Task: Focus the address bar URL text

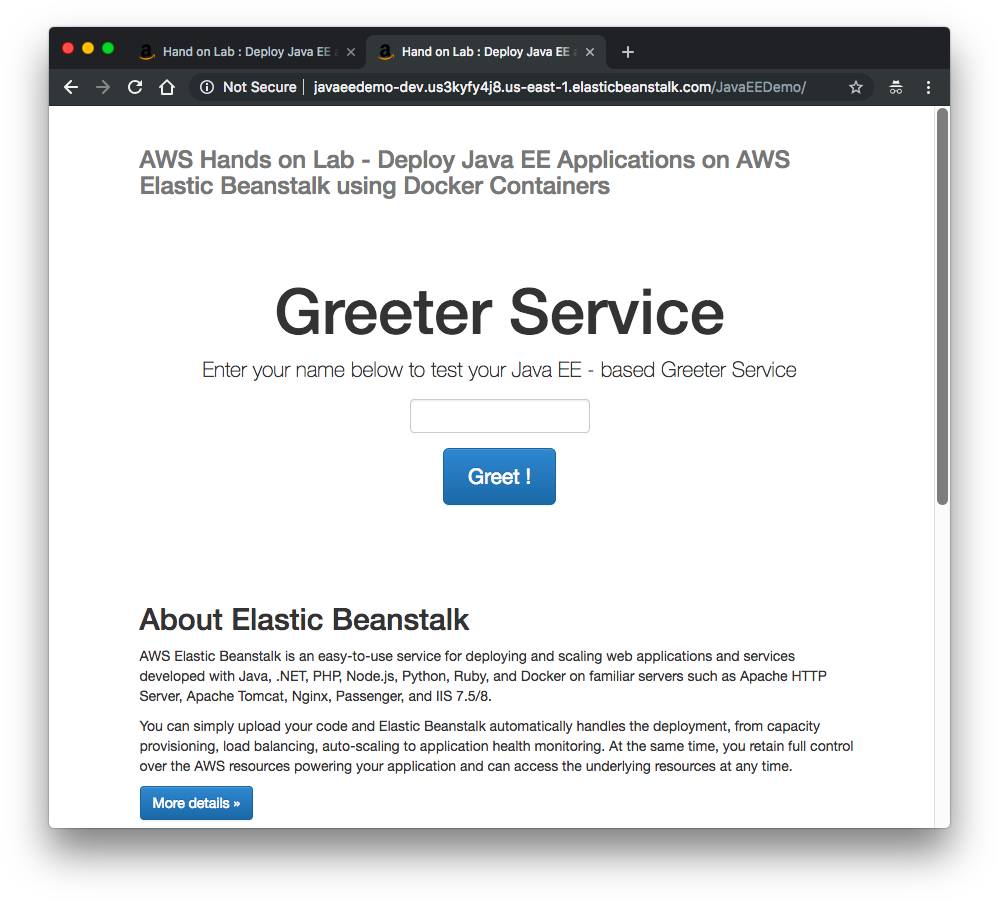Action: (559, 87)
